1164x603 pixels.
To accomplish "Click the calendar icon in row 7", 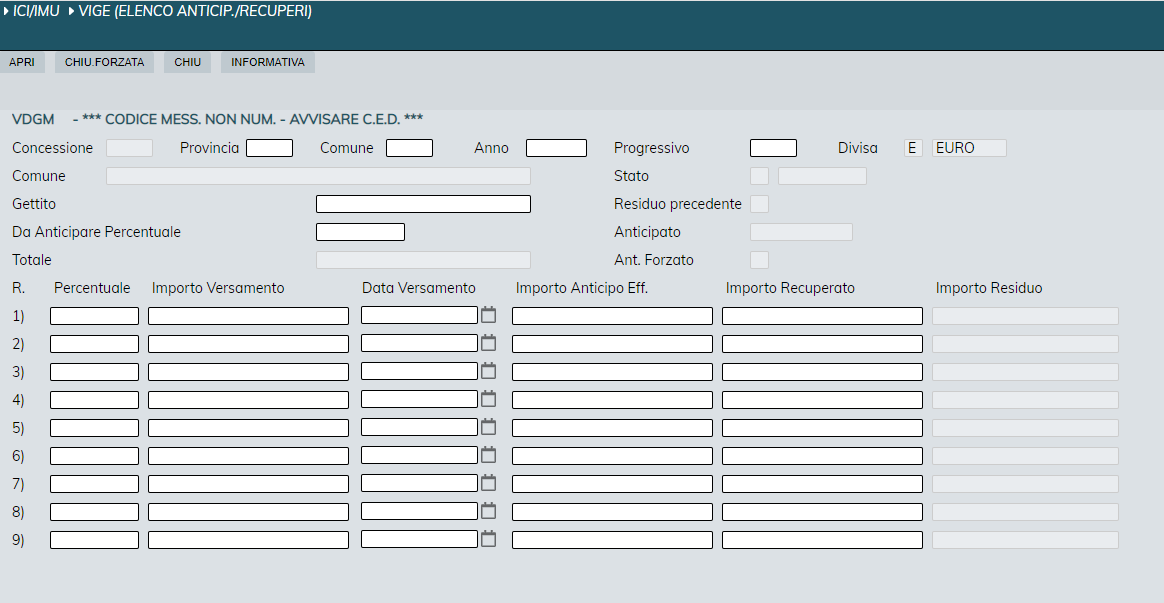I will click(488, 483).
